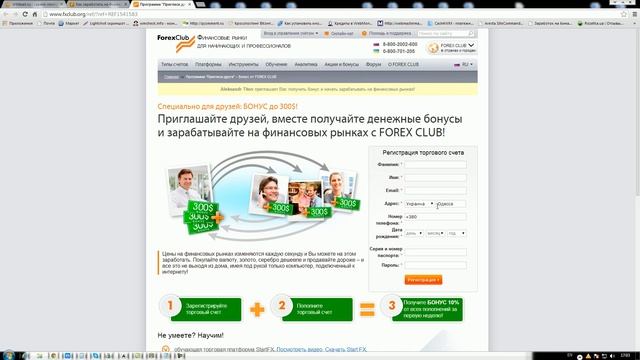Viewport: 640px width, 360px height.
Task: Bookmark page with star icon
Action: 624,14
